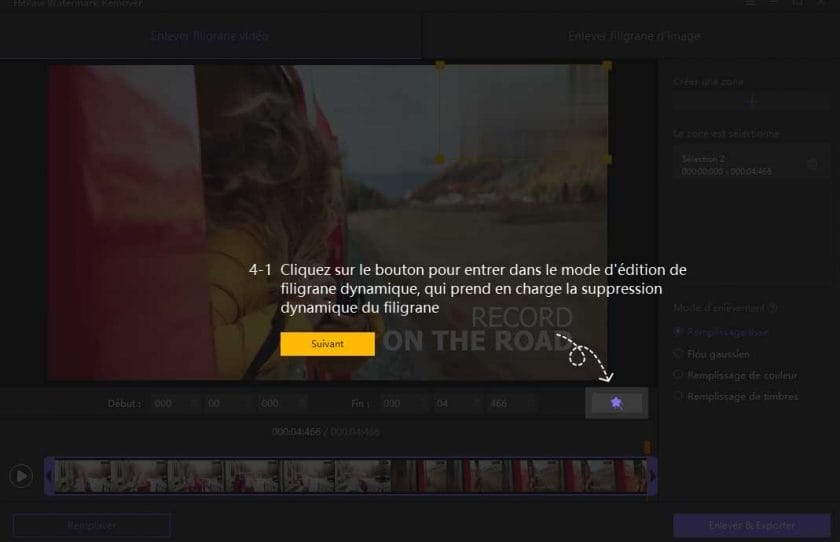Viewport: 840px width, 542px height.
Task: Click the Enlever & Exporter button
Action: pyautogui.click(x=752, y=525)
